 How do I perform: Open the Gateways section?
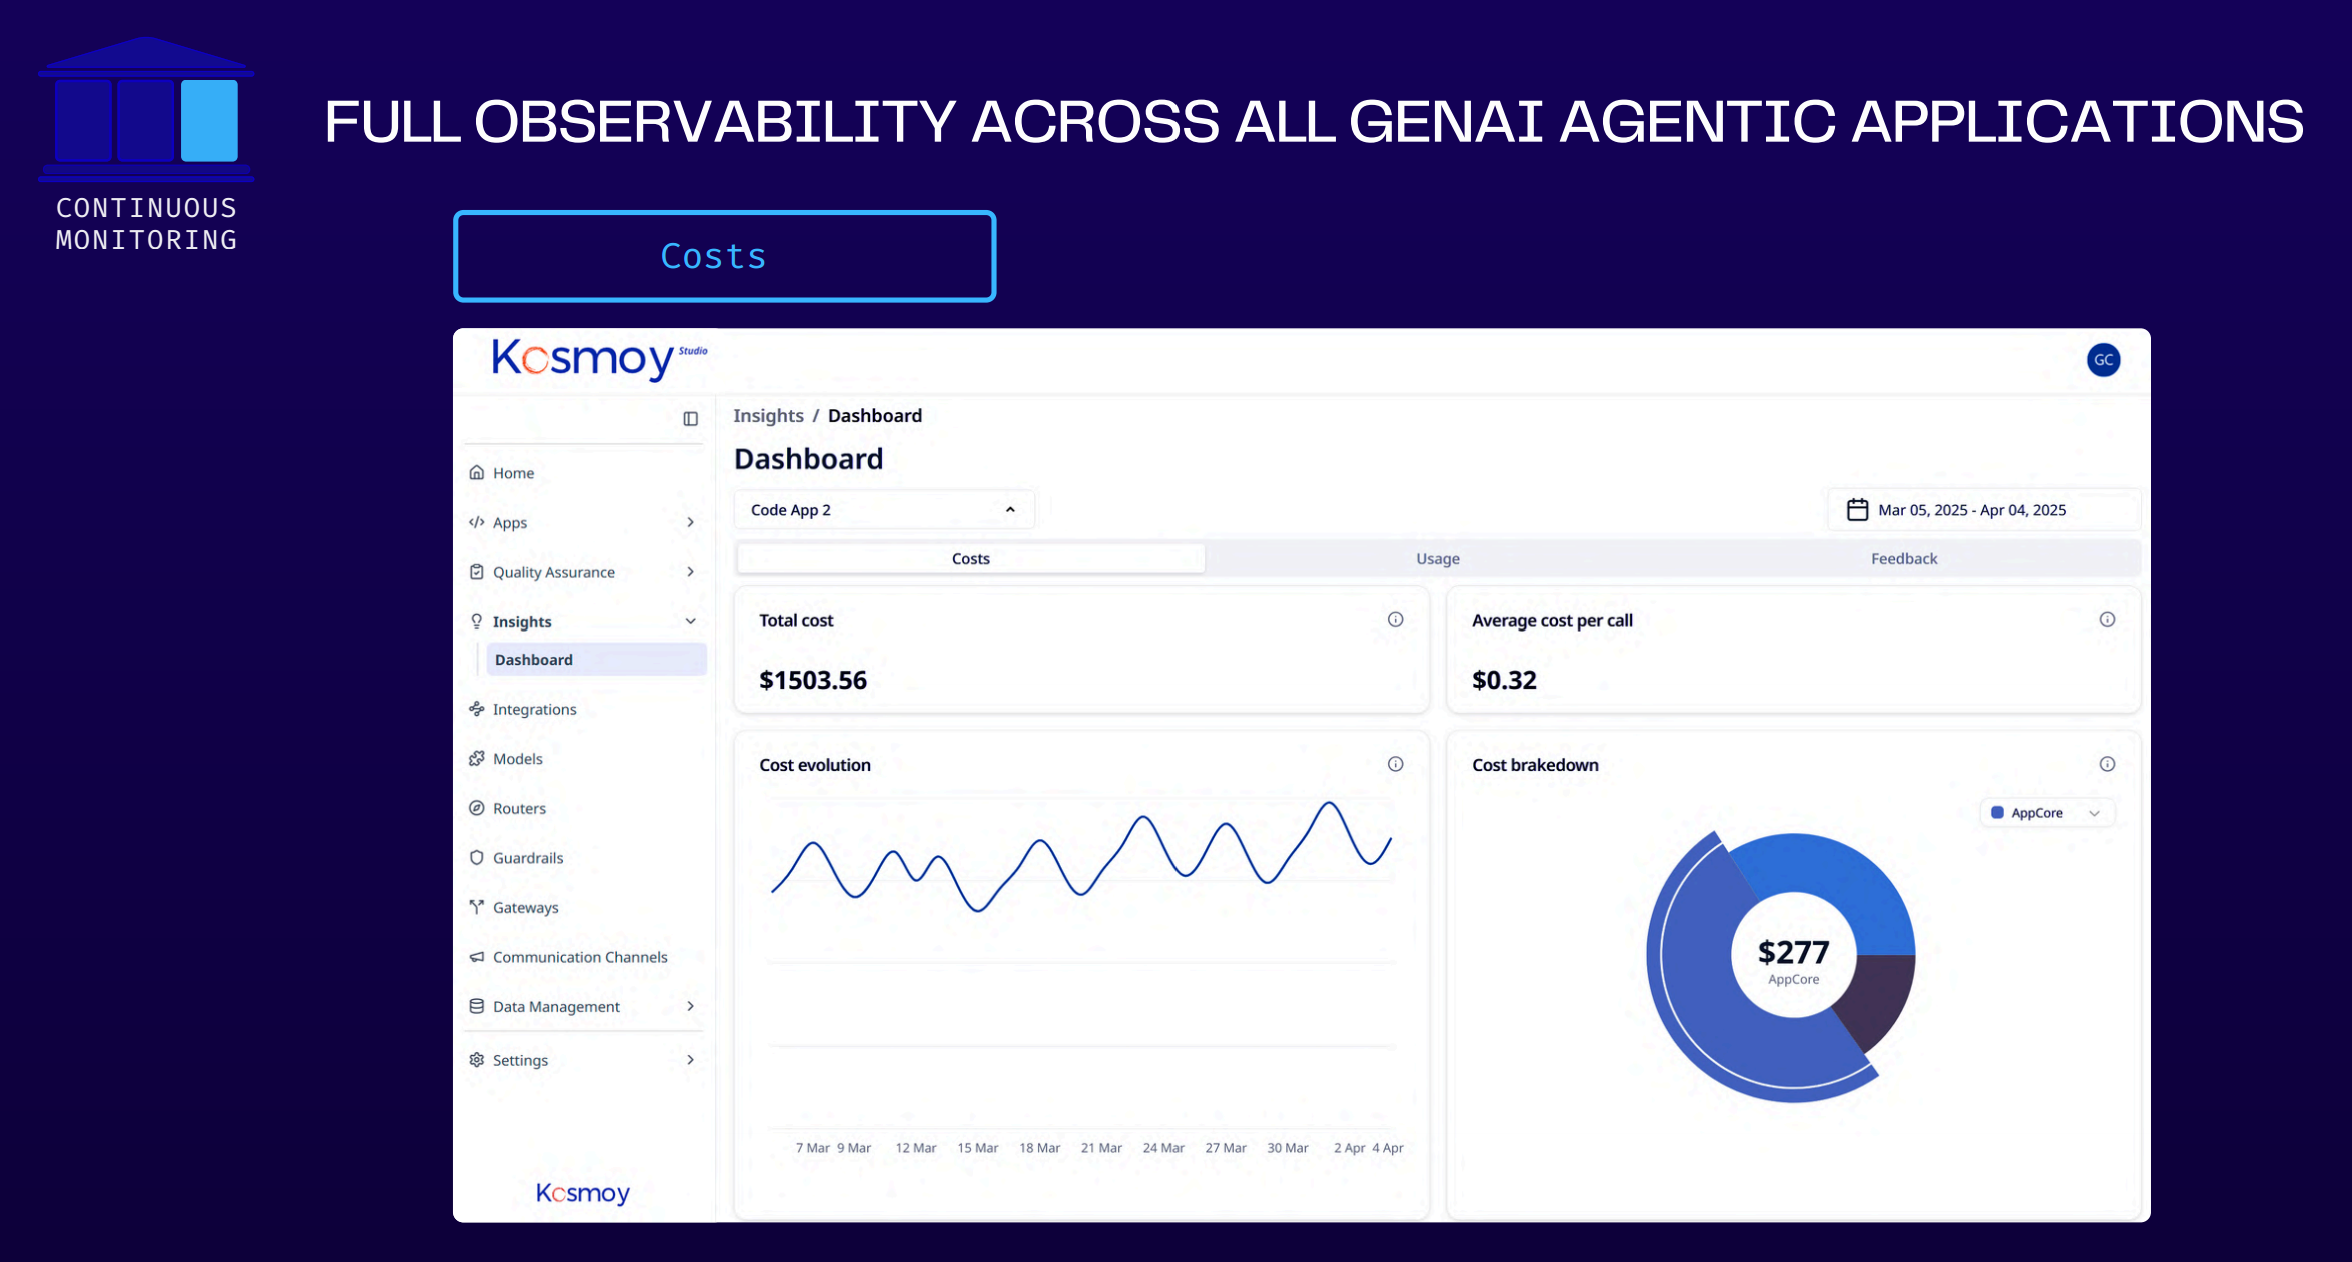point(525,907)
